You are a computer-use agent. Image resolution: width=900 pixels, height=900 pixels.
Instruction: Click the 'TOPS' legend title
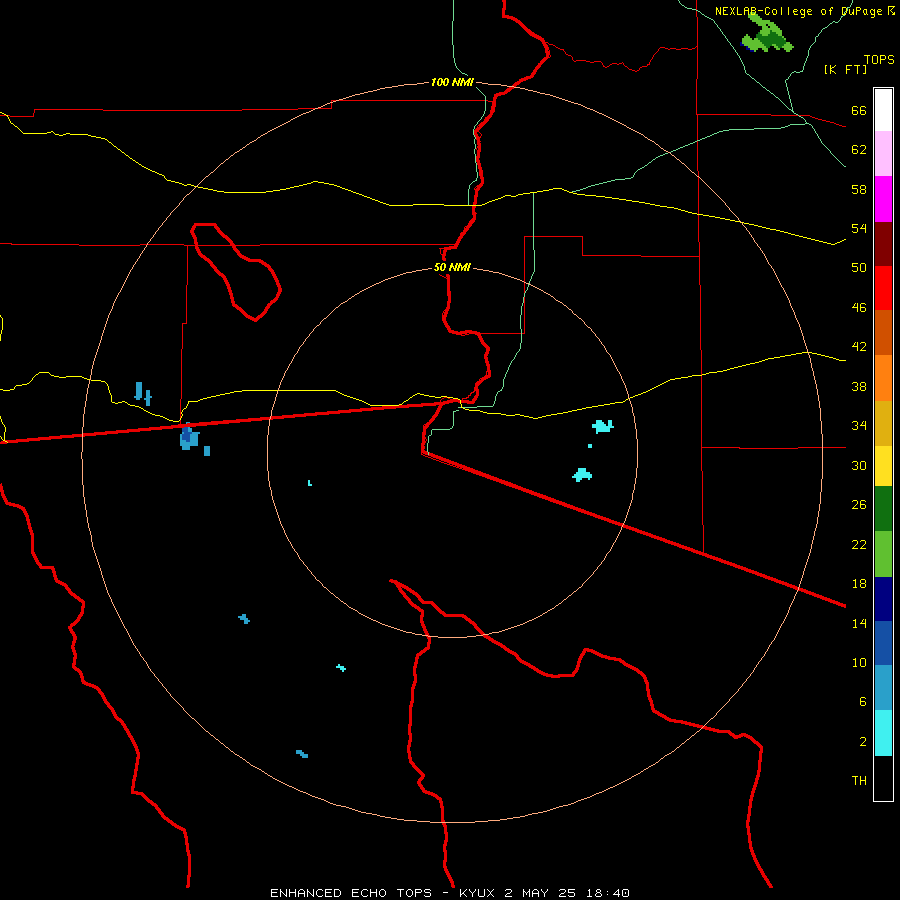click(x=879, y=59)
